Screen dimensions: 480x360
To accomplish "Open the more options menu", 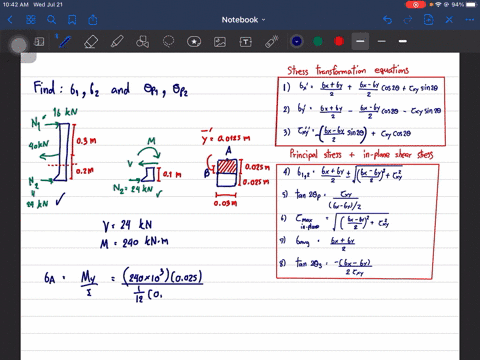I will 470,20.
